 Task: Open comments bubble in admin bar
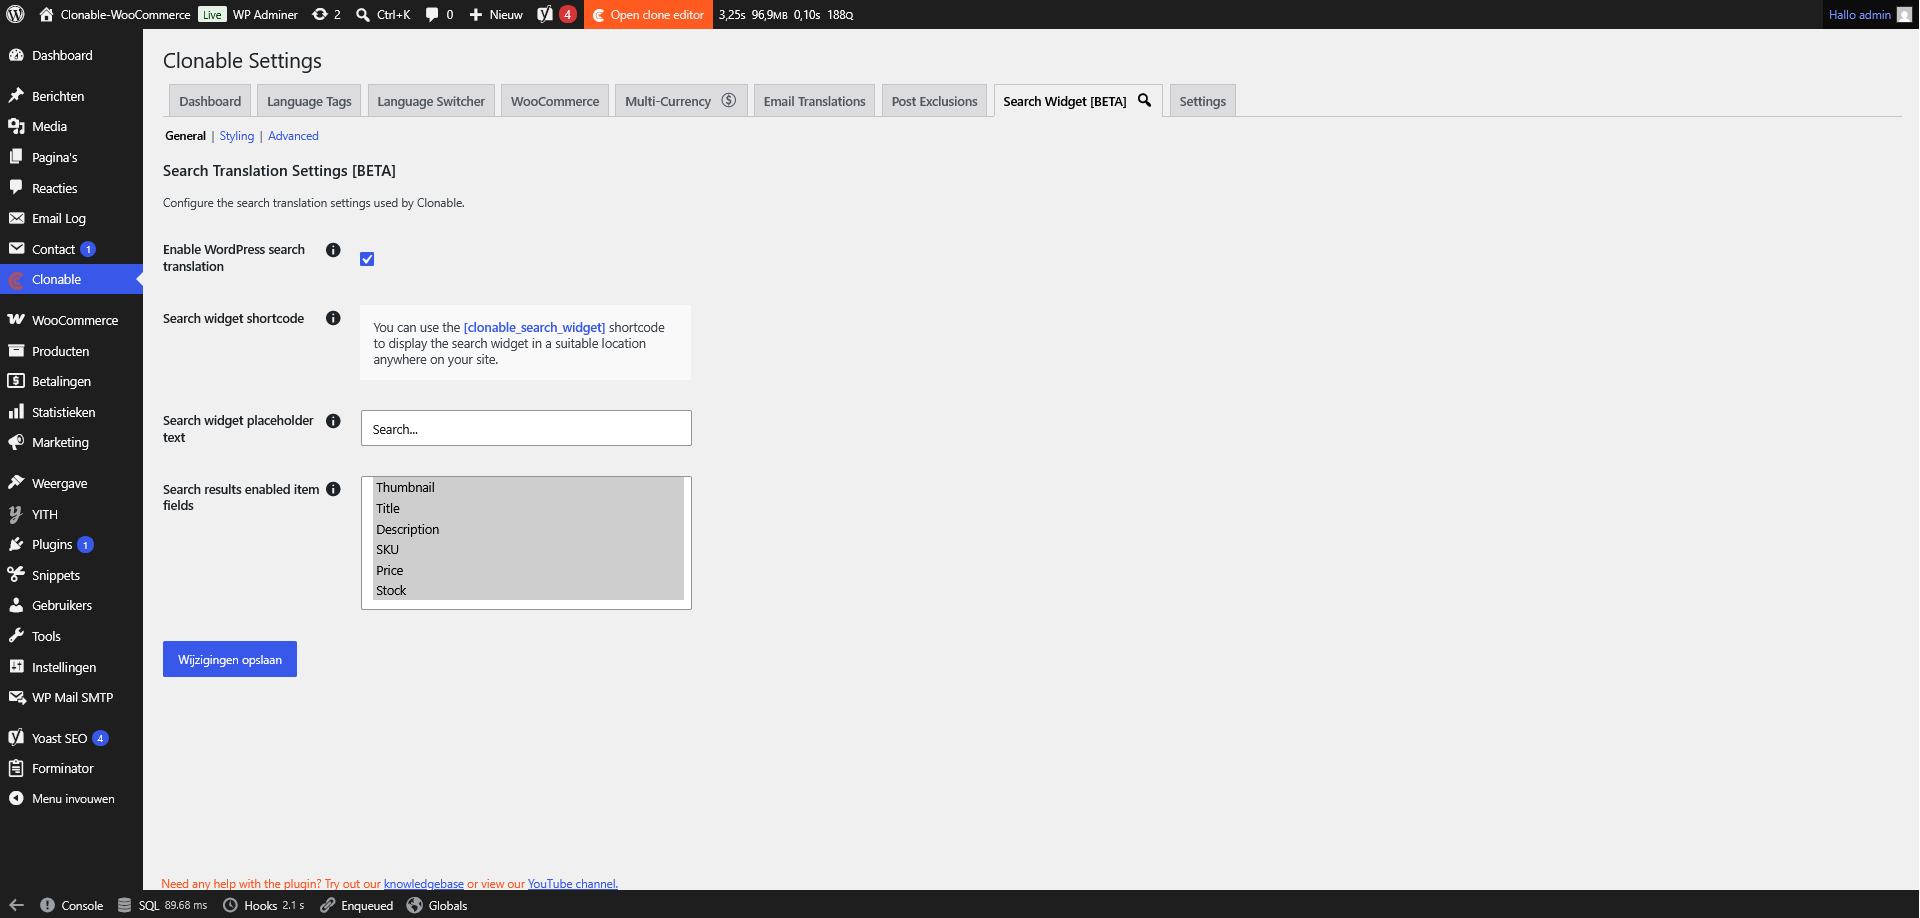[432, 14]
